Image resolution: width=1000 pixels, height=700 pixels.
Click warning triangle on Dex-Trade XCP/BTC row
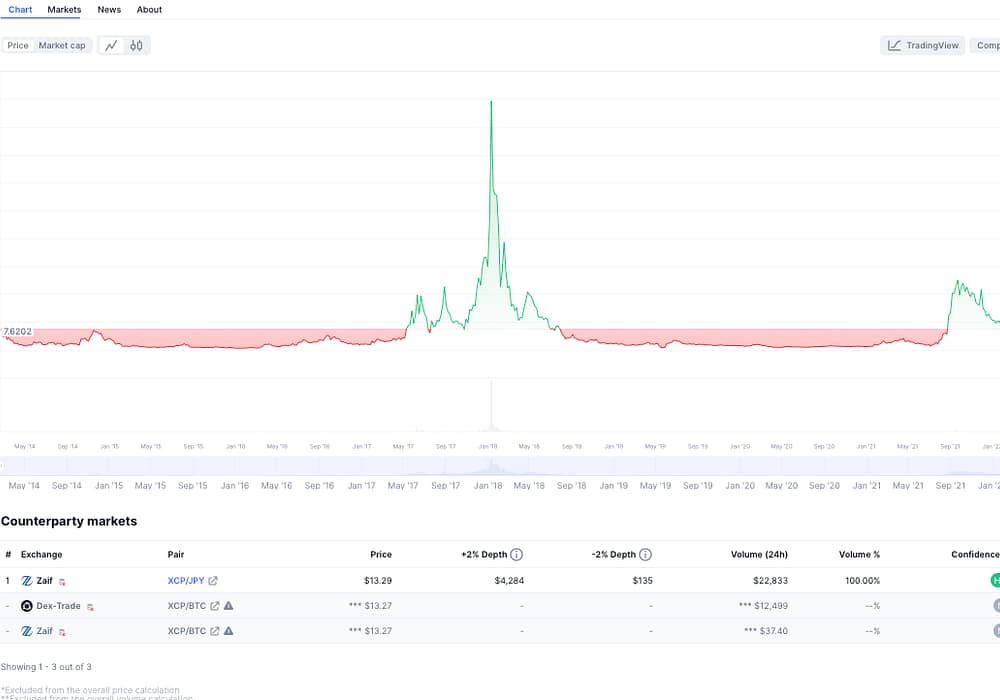click(229, 605)
